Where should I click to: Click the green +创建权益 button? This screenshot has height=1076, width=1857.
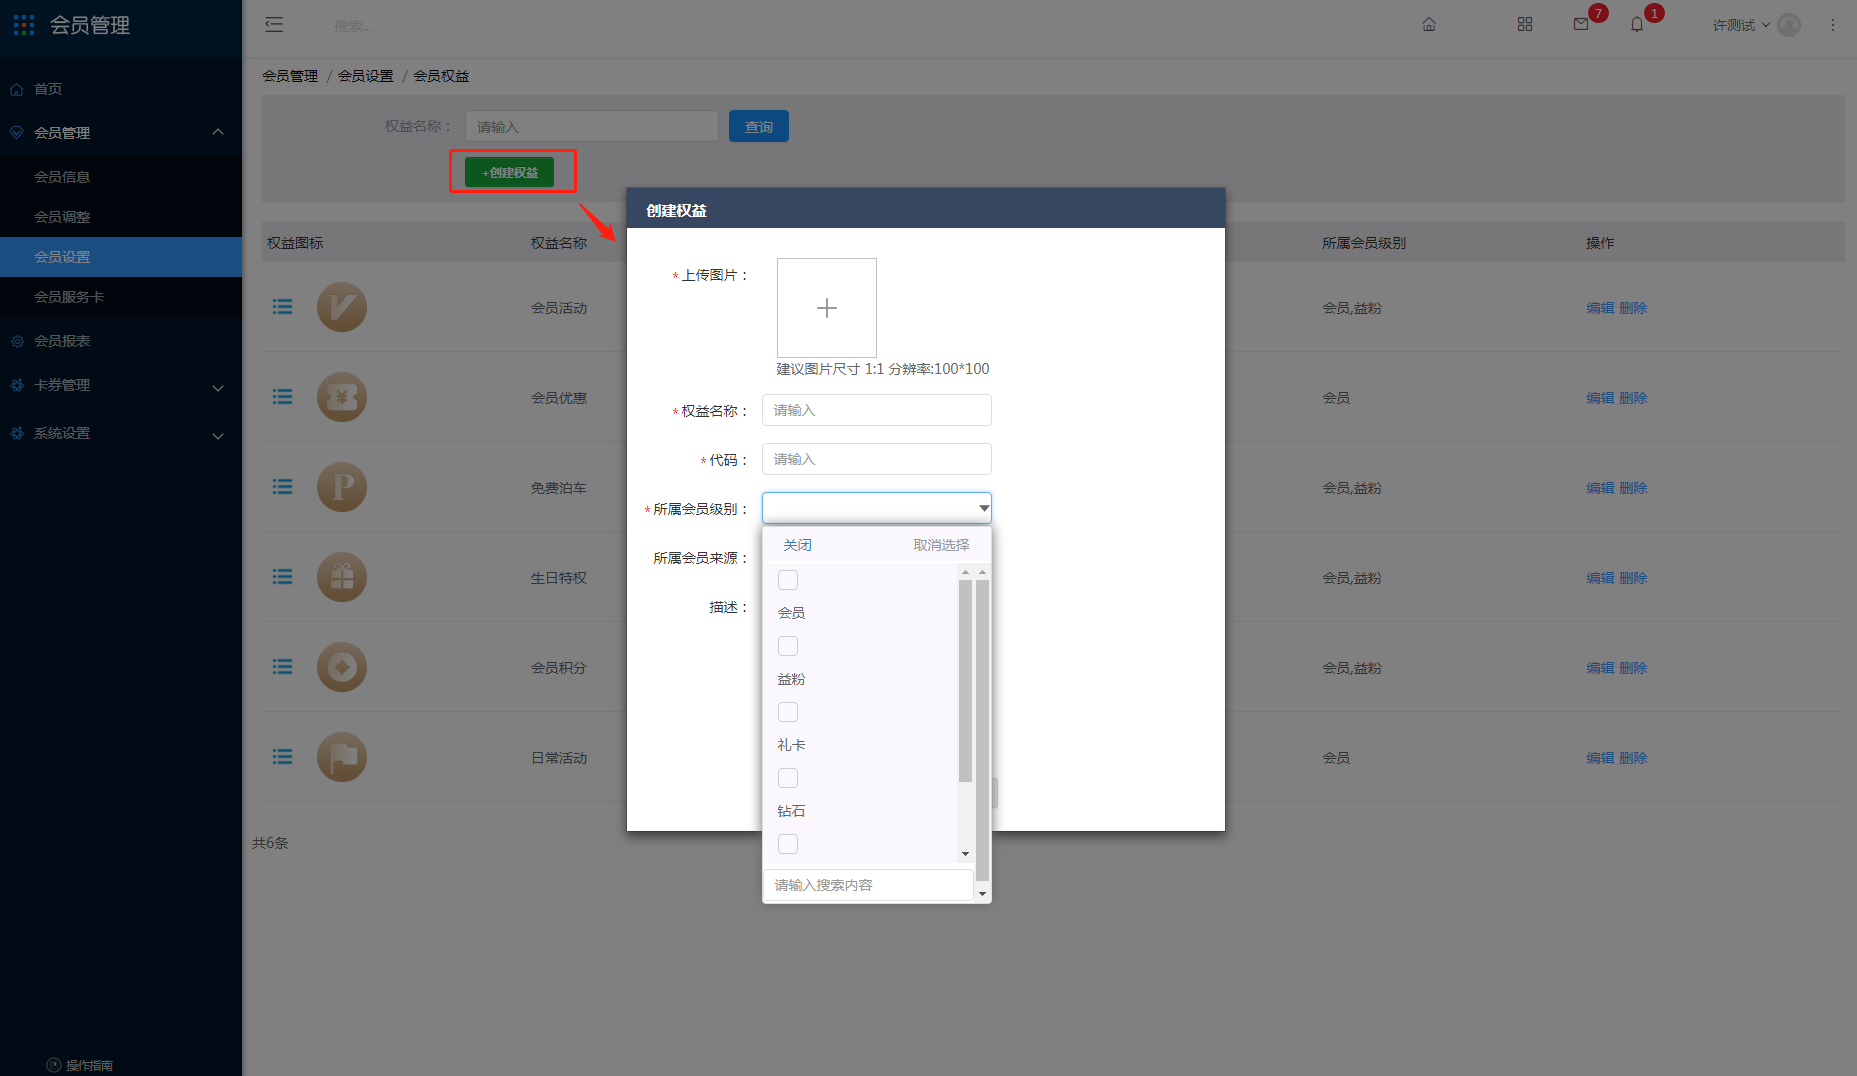click(x=510, y=172)
